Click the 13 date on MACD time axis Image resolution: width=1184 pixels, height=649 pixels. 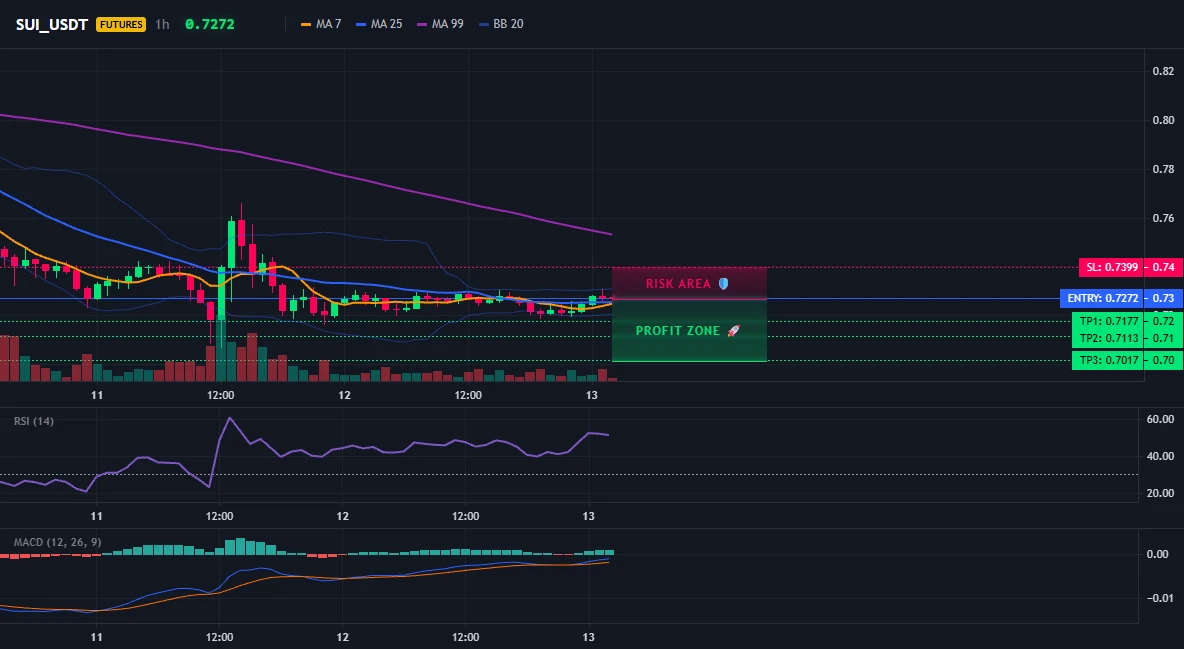[589, 637]
